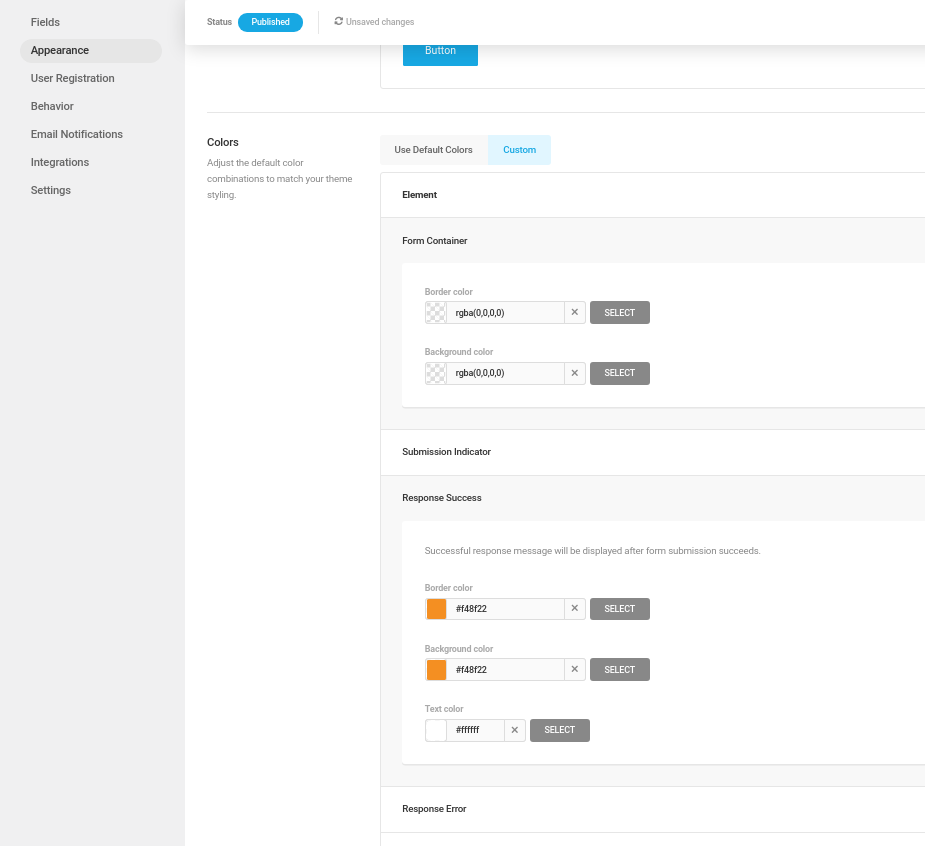This screenshot has height=846, width=925.
Task: Click the Colors section heading
Action: pyautogui.click(x=223, y=142)
